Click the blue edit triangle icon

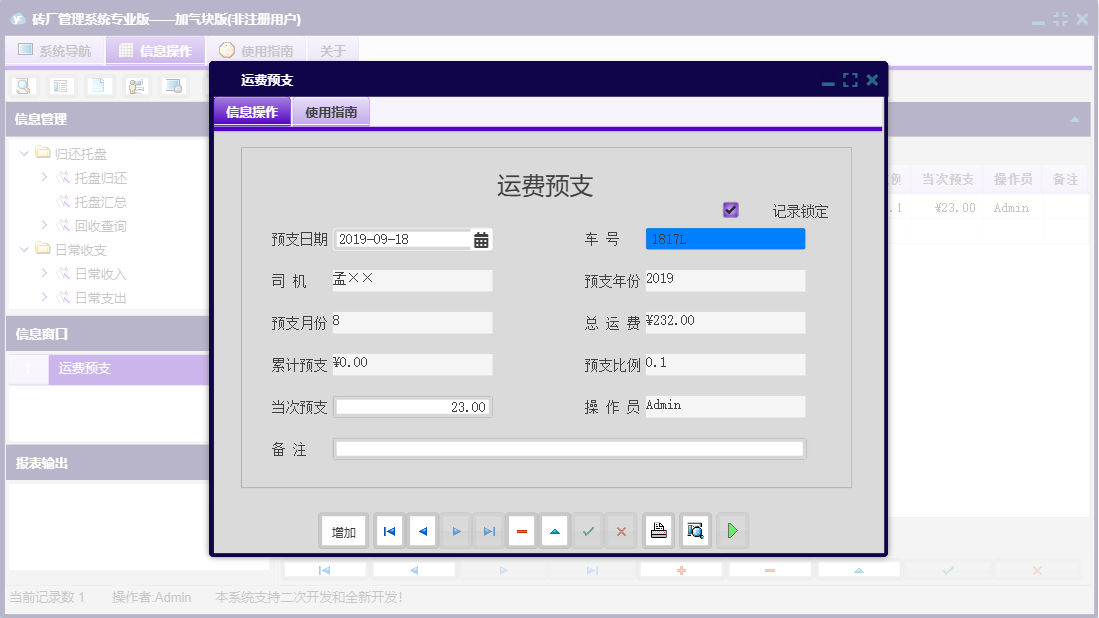click(x=554, y=531)
